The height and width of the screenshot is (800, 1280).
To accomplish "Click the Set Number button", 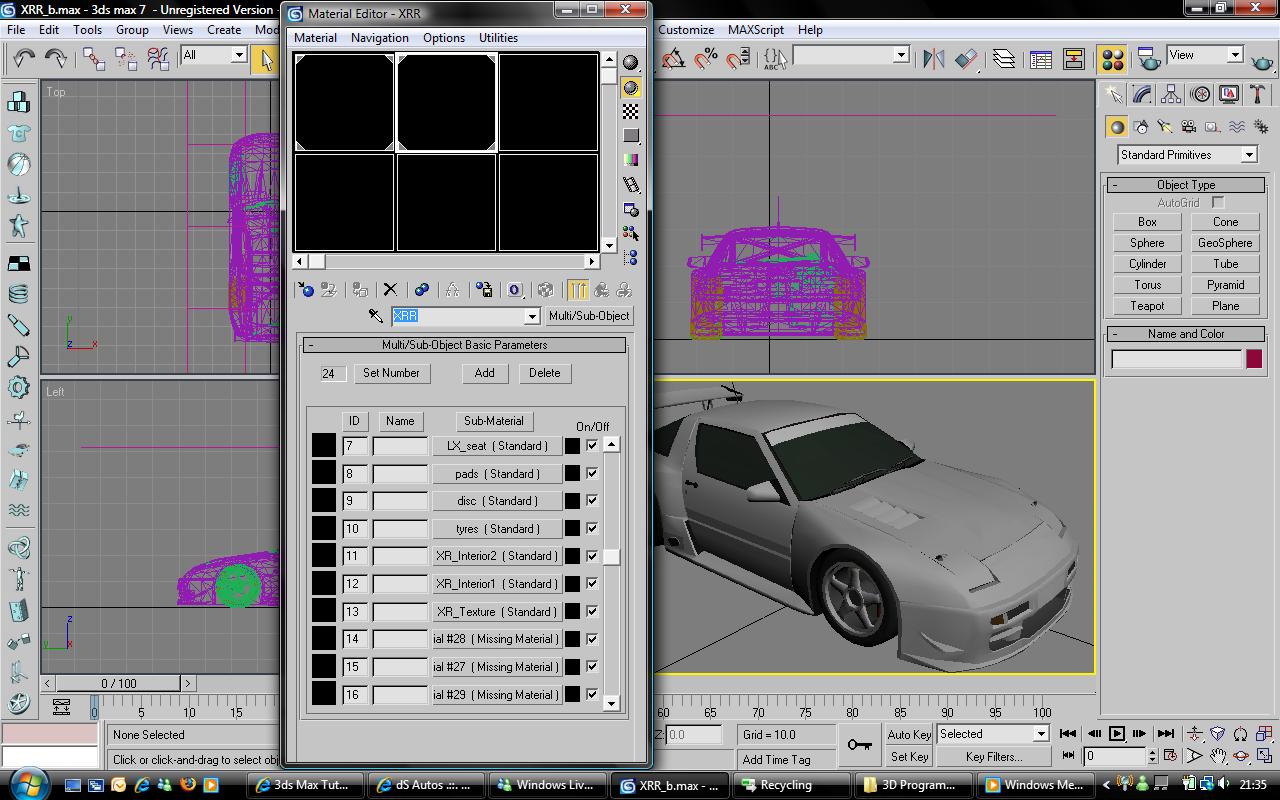I will tap(391, 373).
